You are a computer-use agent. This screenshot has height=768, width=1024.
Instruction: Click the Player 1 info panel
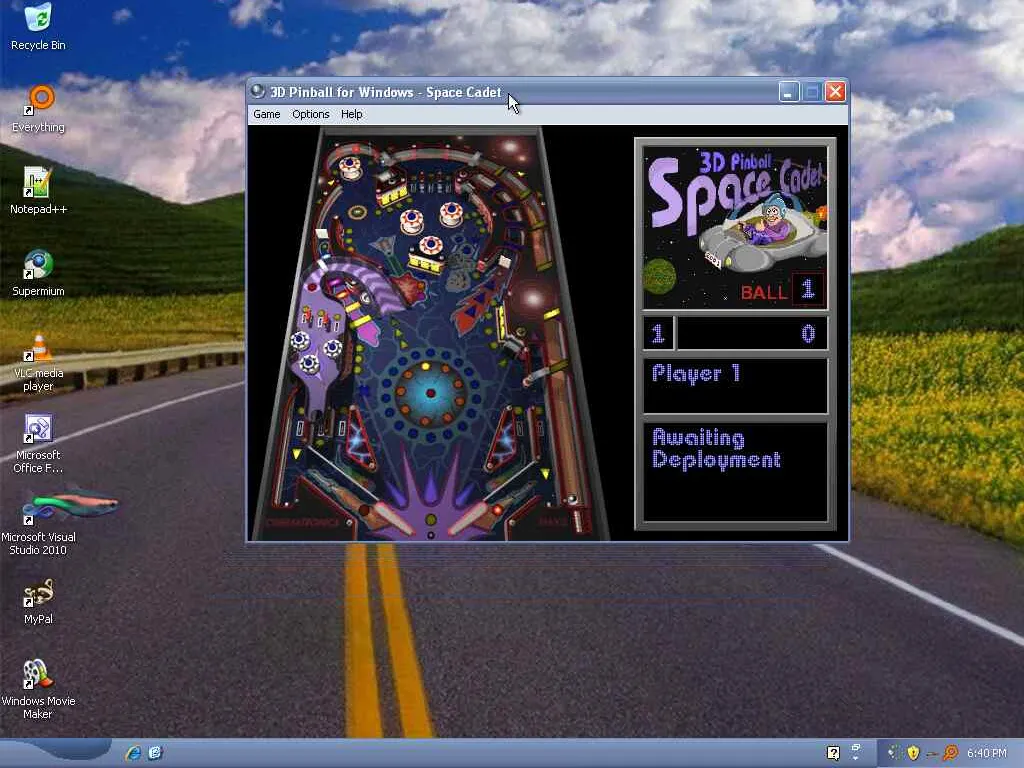click(735, 386)
